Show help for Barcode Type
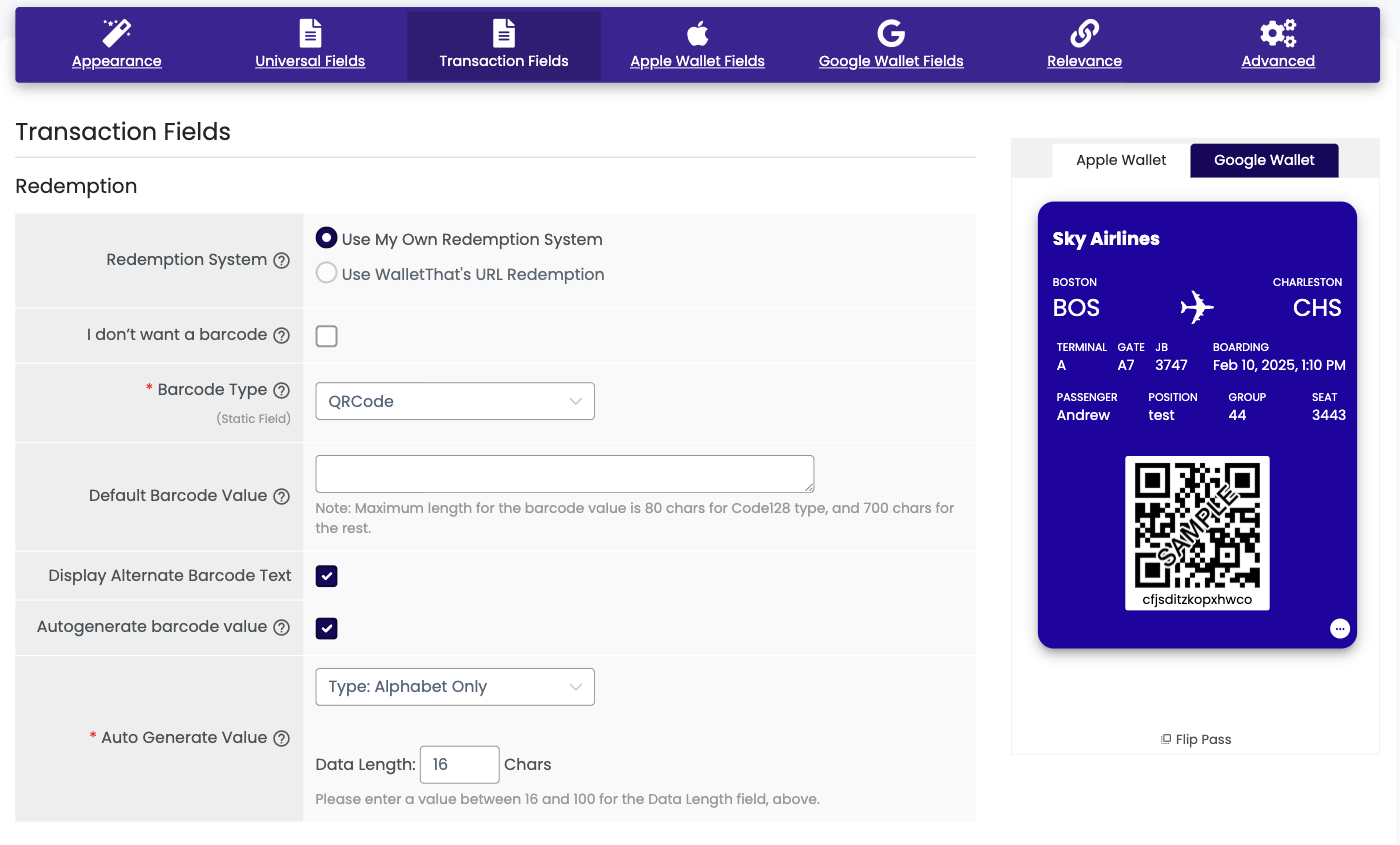The width and height of the screenshot is (1400, 845). pyautogui.click(x=282, y=390)
